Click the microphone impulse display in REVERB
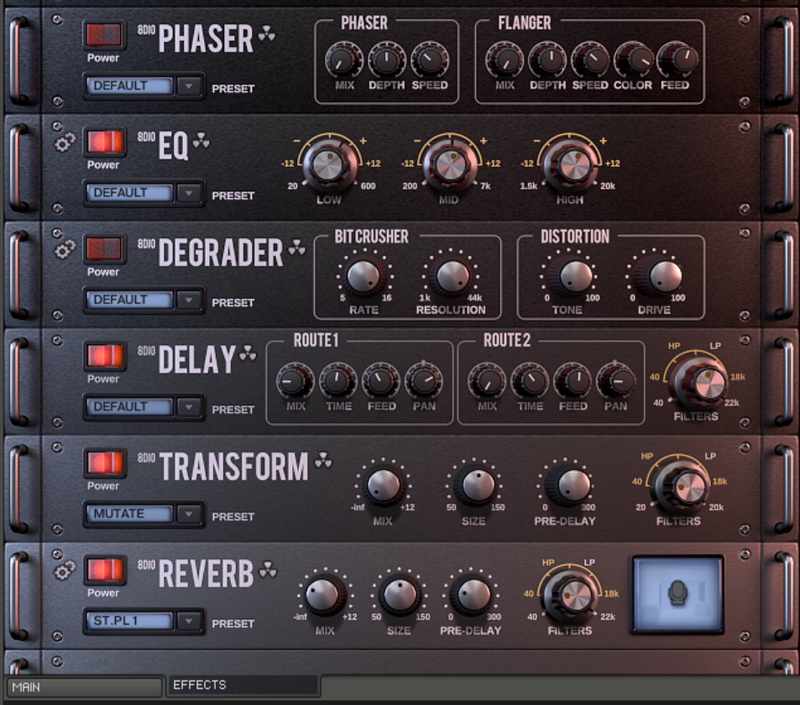This screenshot has width=800, height=705. tap(678, 594)
